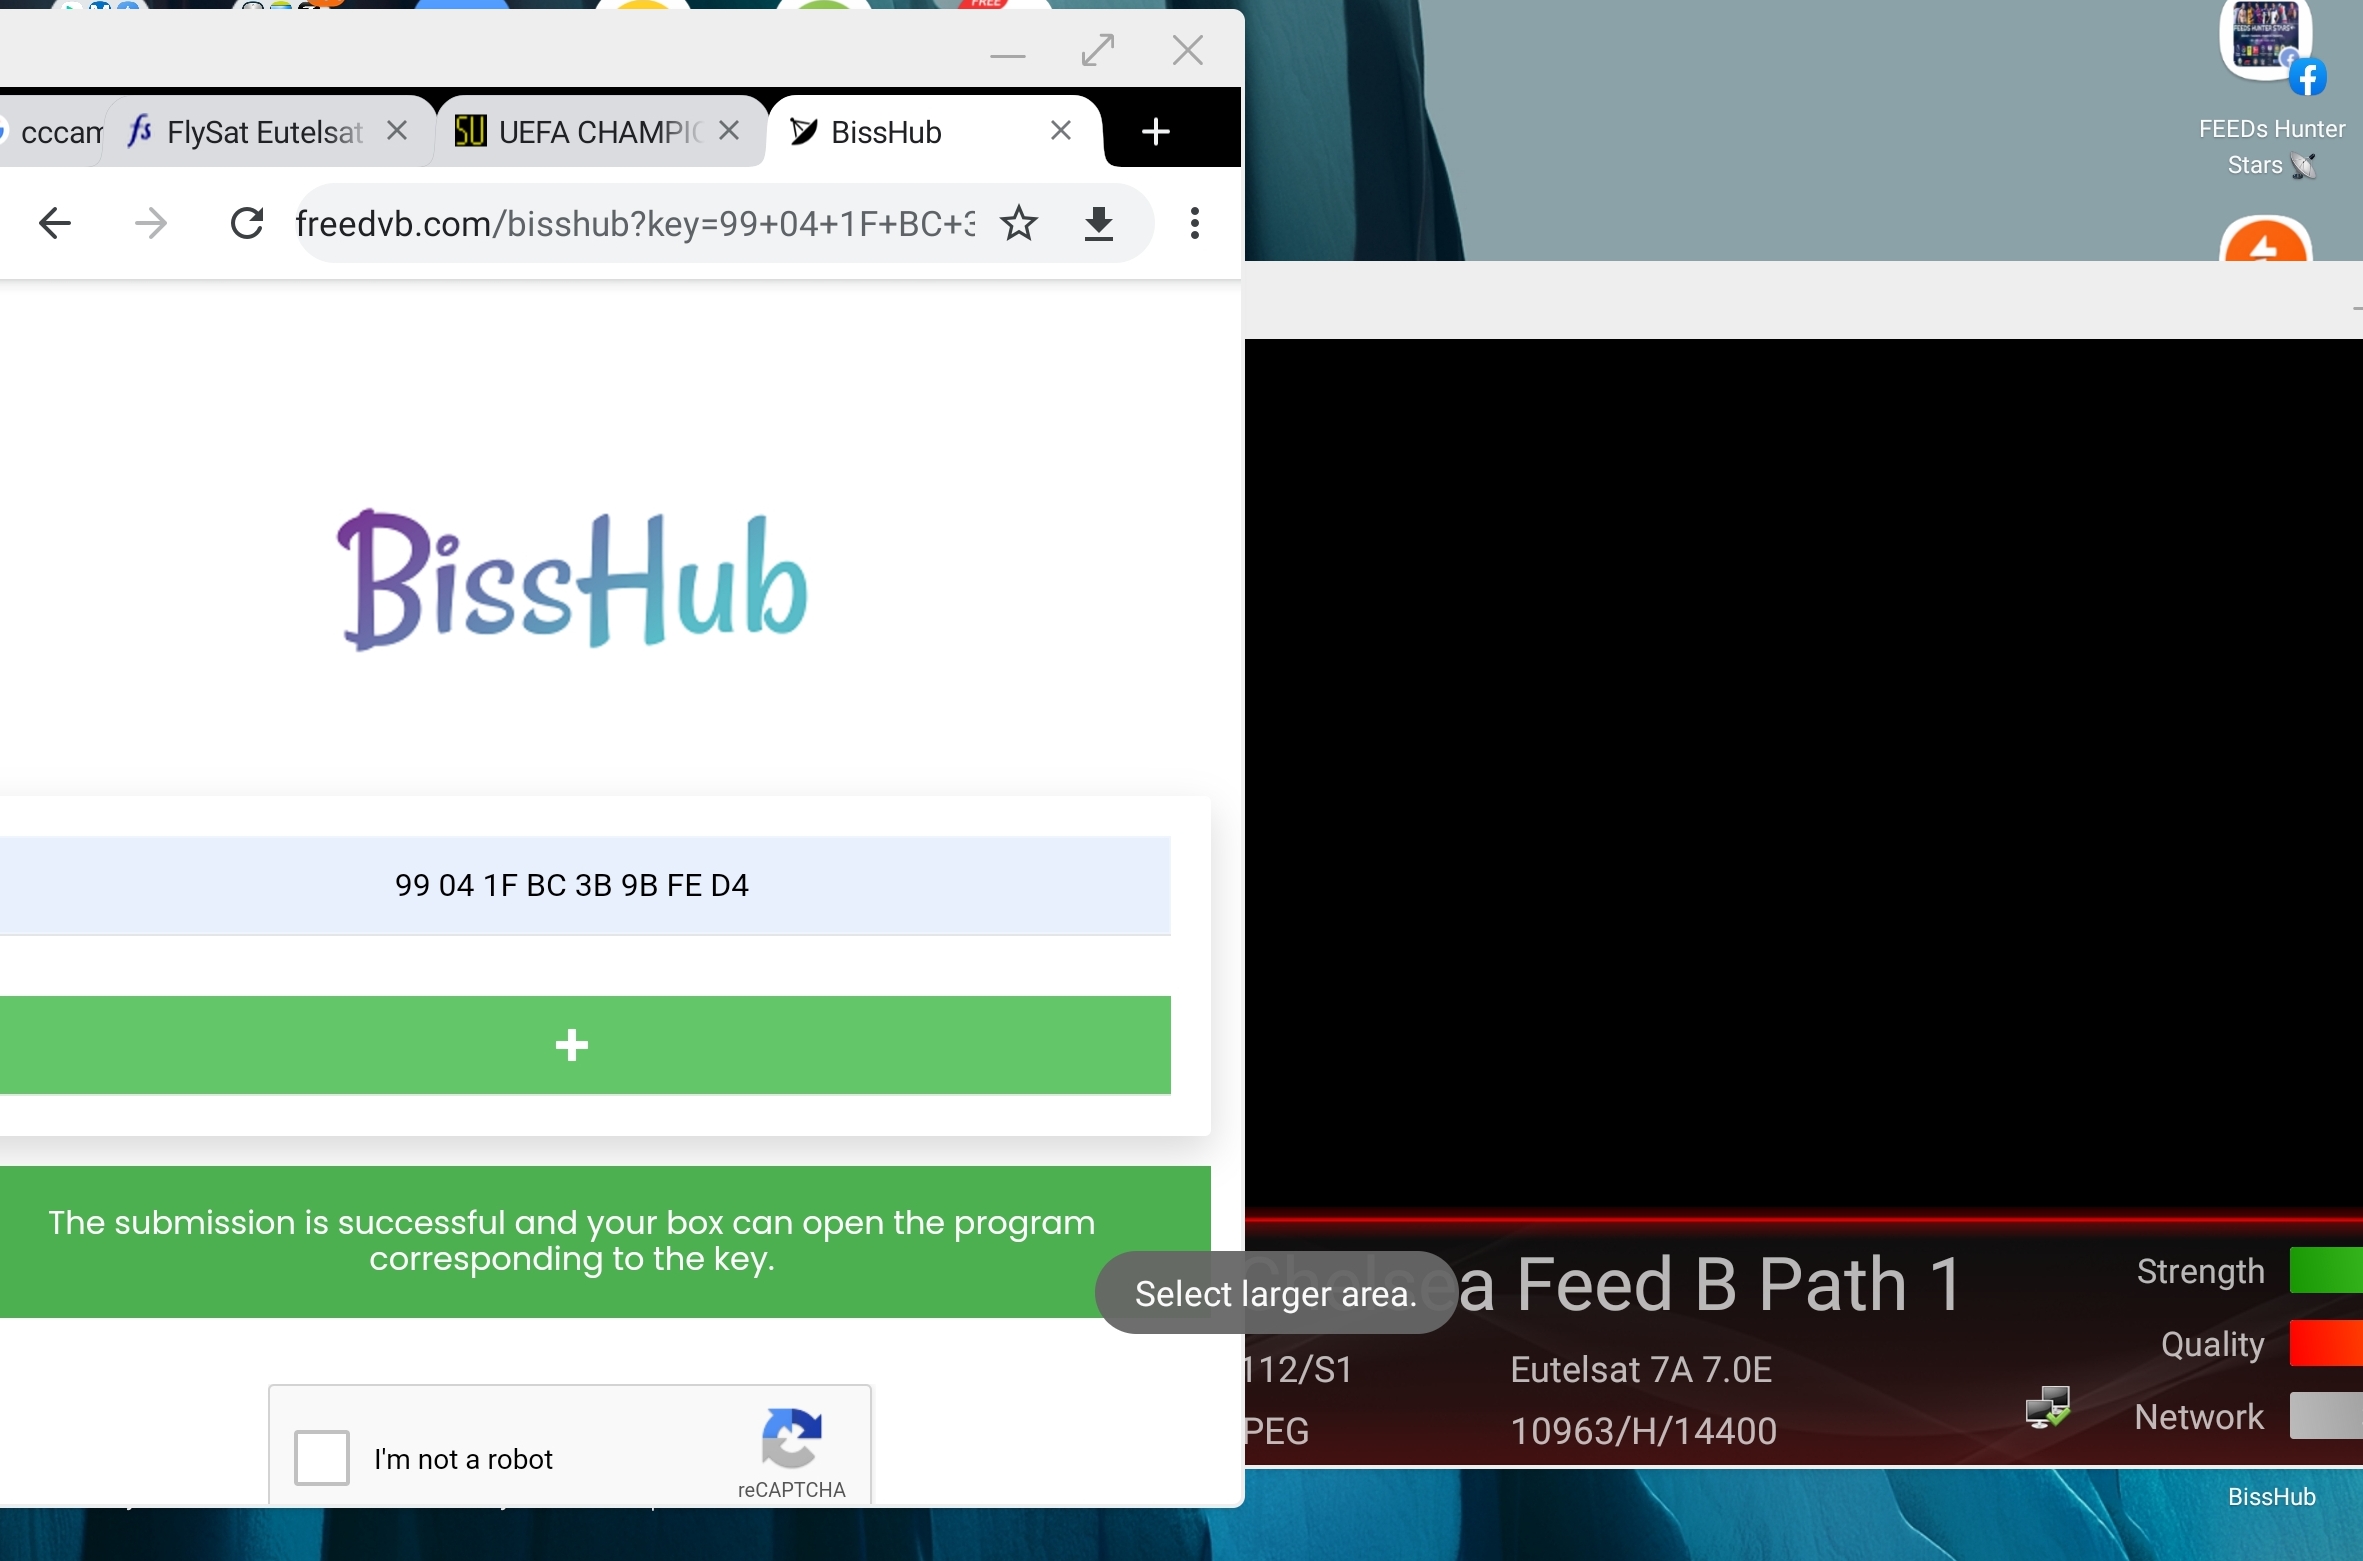Click the reCAPTCHA logo

click(x=791, y=1438)
